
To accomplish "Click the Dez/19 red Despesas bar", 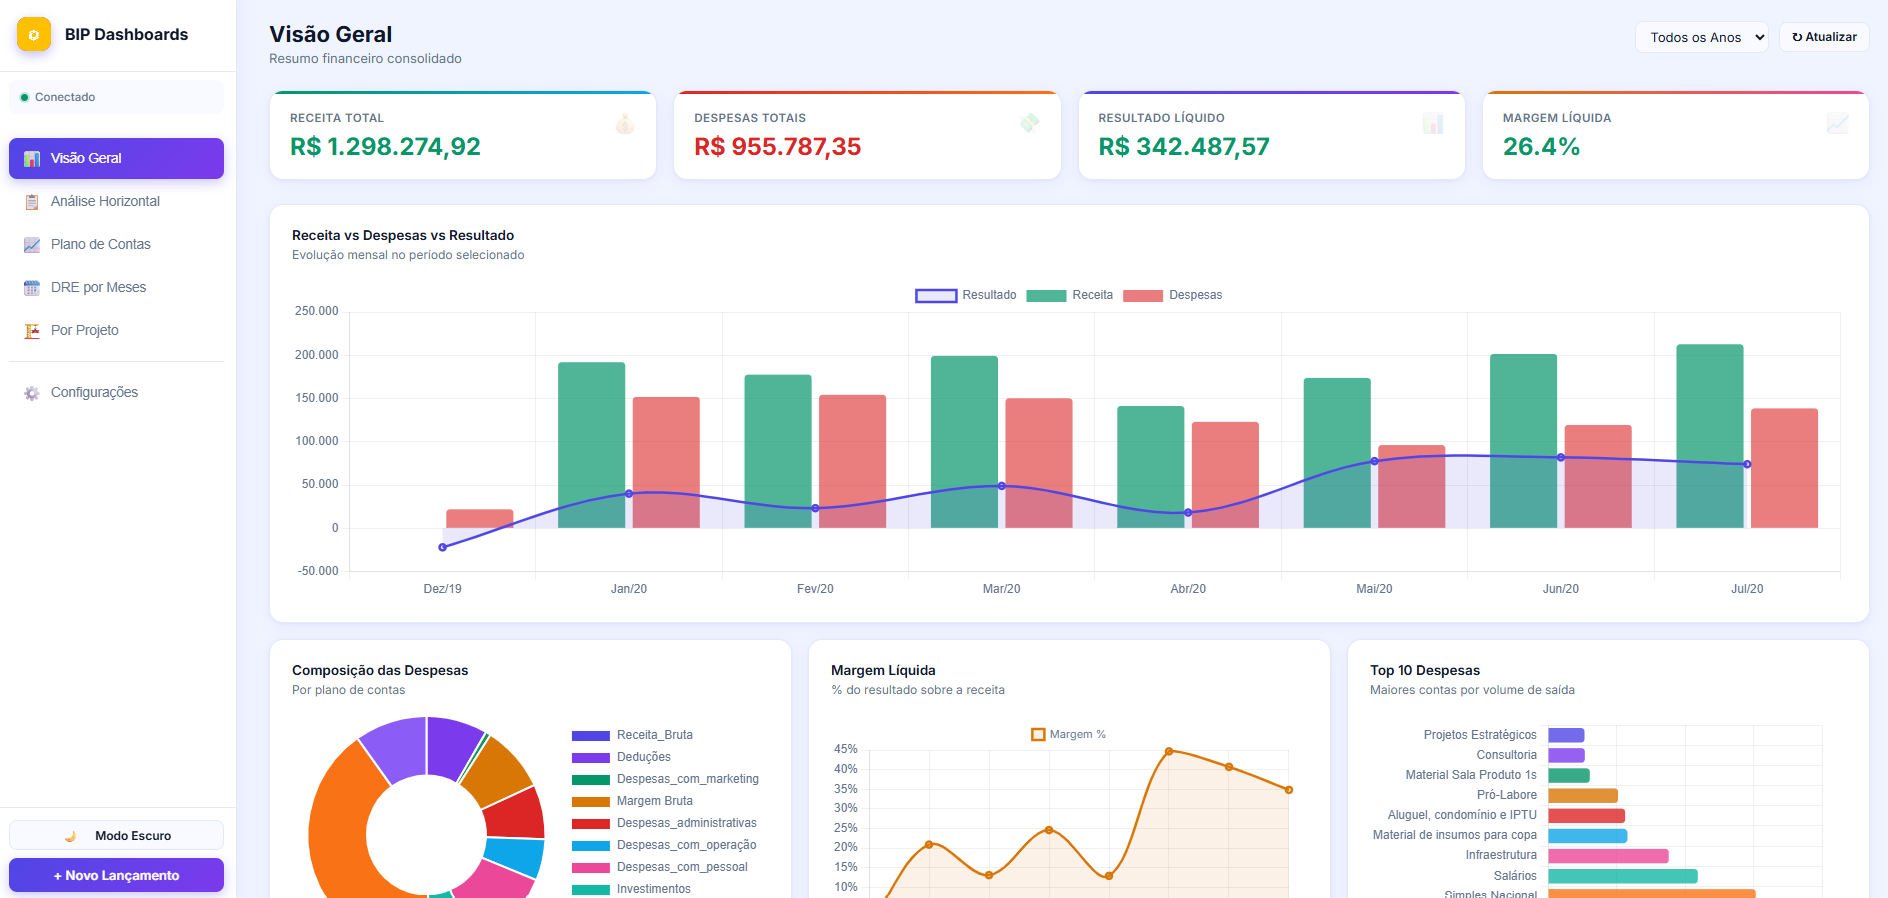I will pos(480,519).
